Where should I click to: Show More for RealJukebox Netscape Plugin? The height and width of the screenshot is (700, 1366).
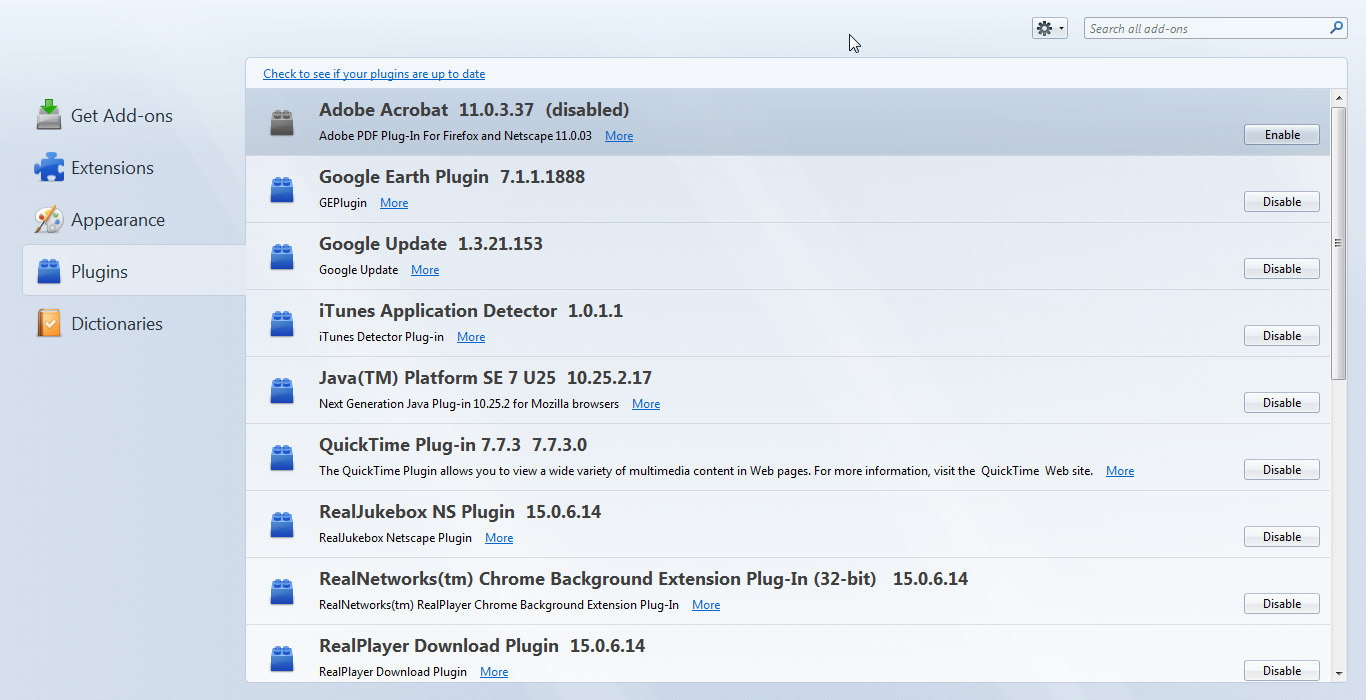pyautogui.click(x=499, y=538)
